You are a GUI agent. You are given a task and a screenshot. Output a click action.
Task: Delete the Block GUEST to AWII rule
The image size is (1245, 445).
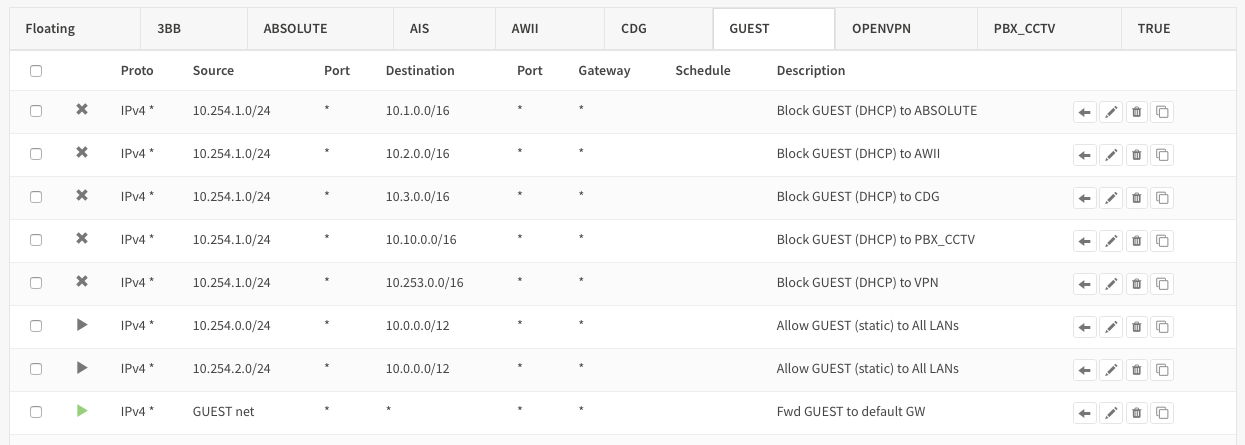pyautogui.click(x=1137, y=155)
